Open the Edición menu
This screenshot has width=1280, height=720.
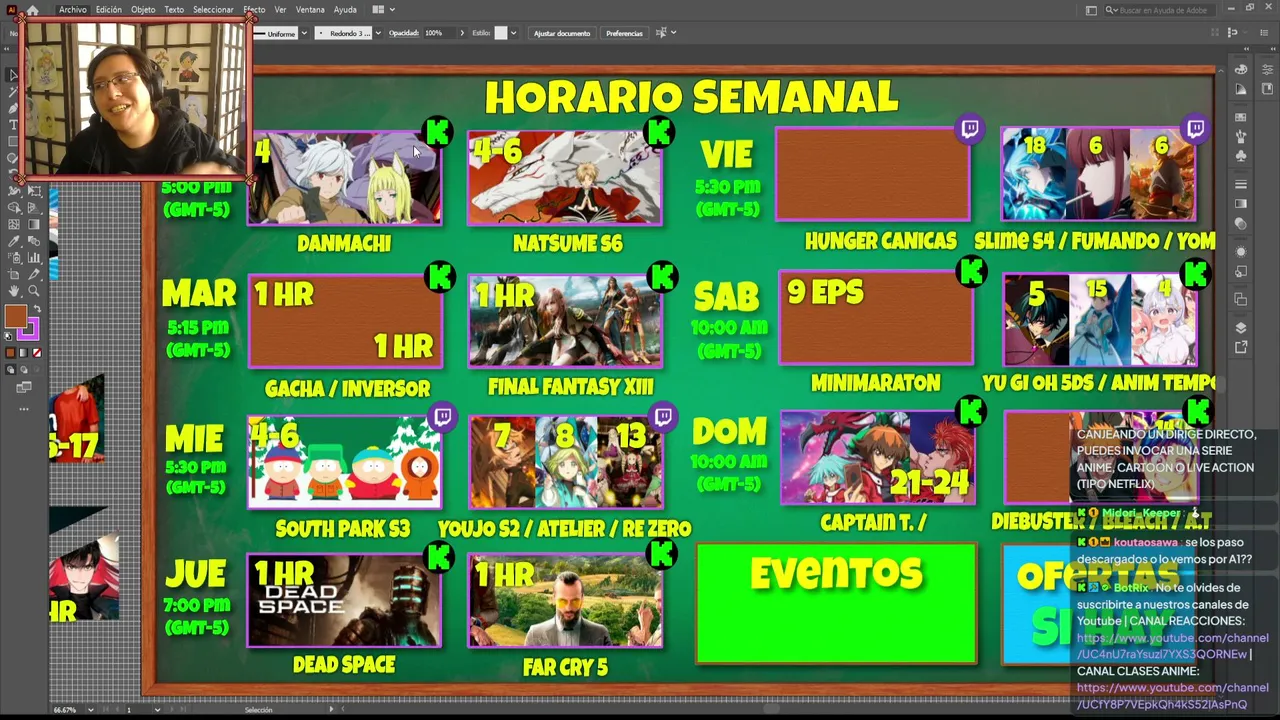(109, 10)
